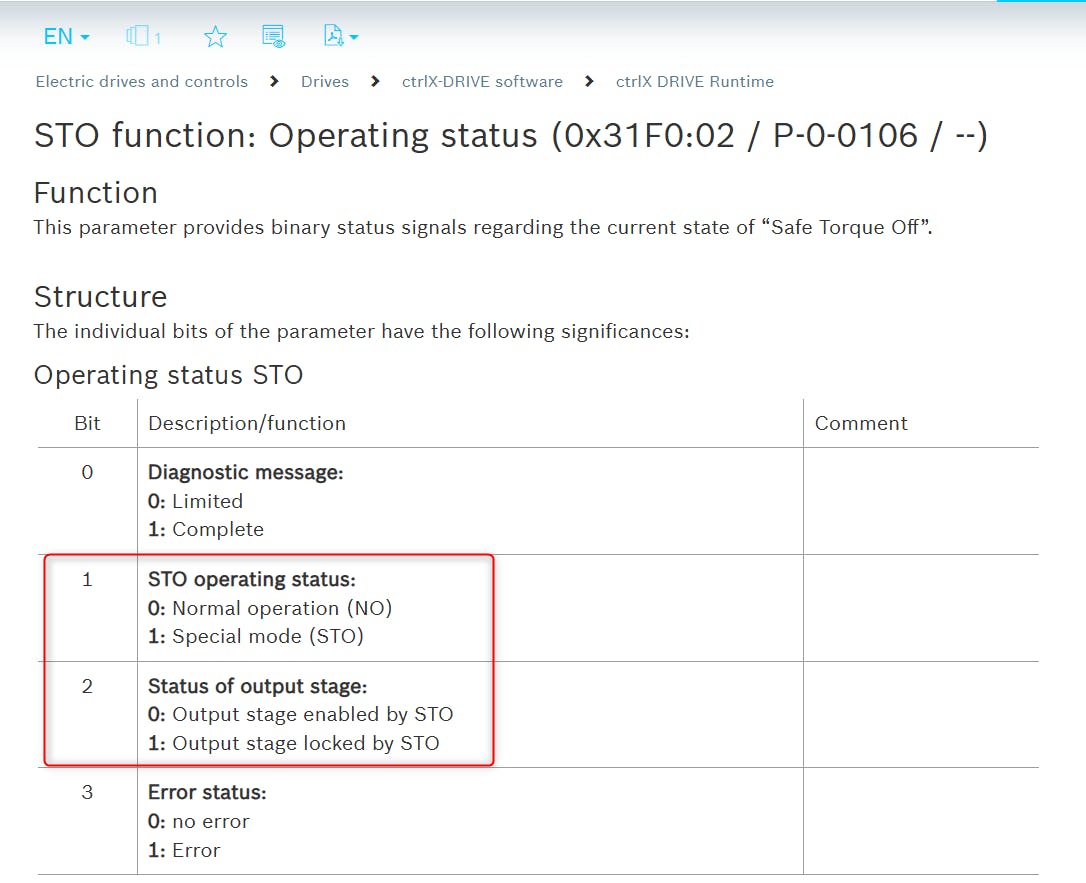Screen dimensions: 1086x883
Task: Click chevron between Drives and ctrlX-DRIVE software
Action: pyautogui.click(x=376, y=82)
